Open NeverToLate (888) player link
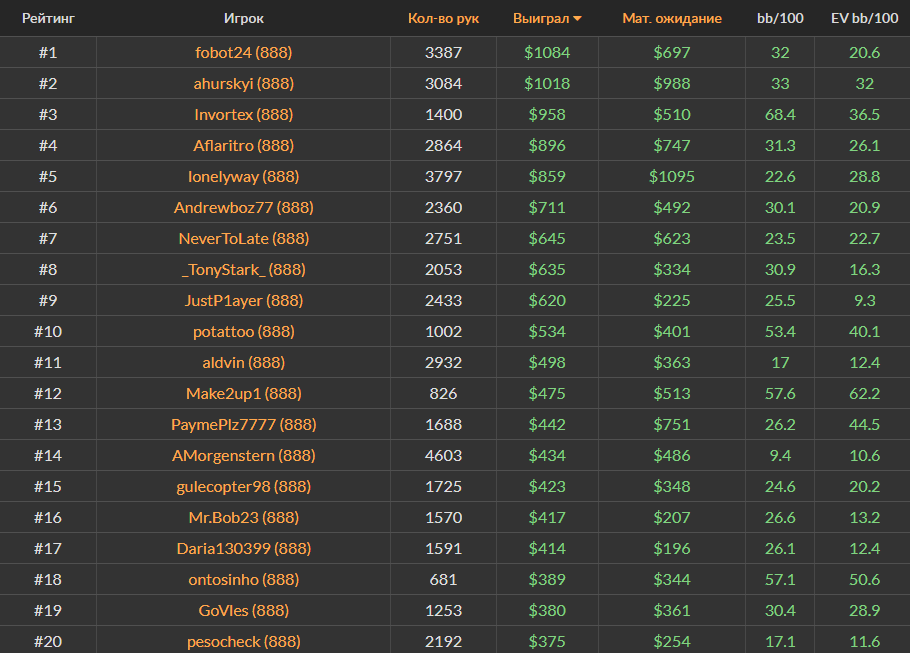This screenshot has width=910, height=653. click(243, 238)
